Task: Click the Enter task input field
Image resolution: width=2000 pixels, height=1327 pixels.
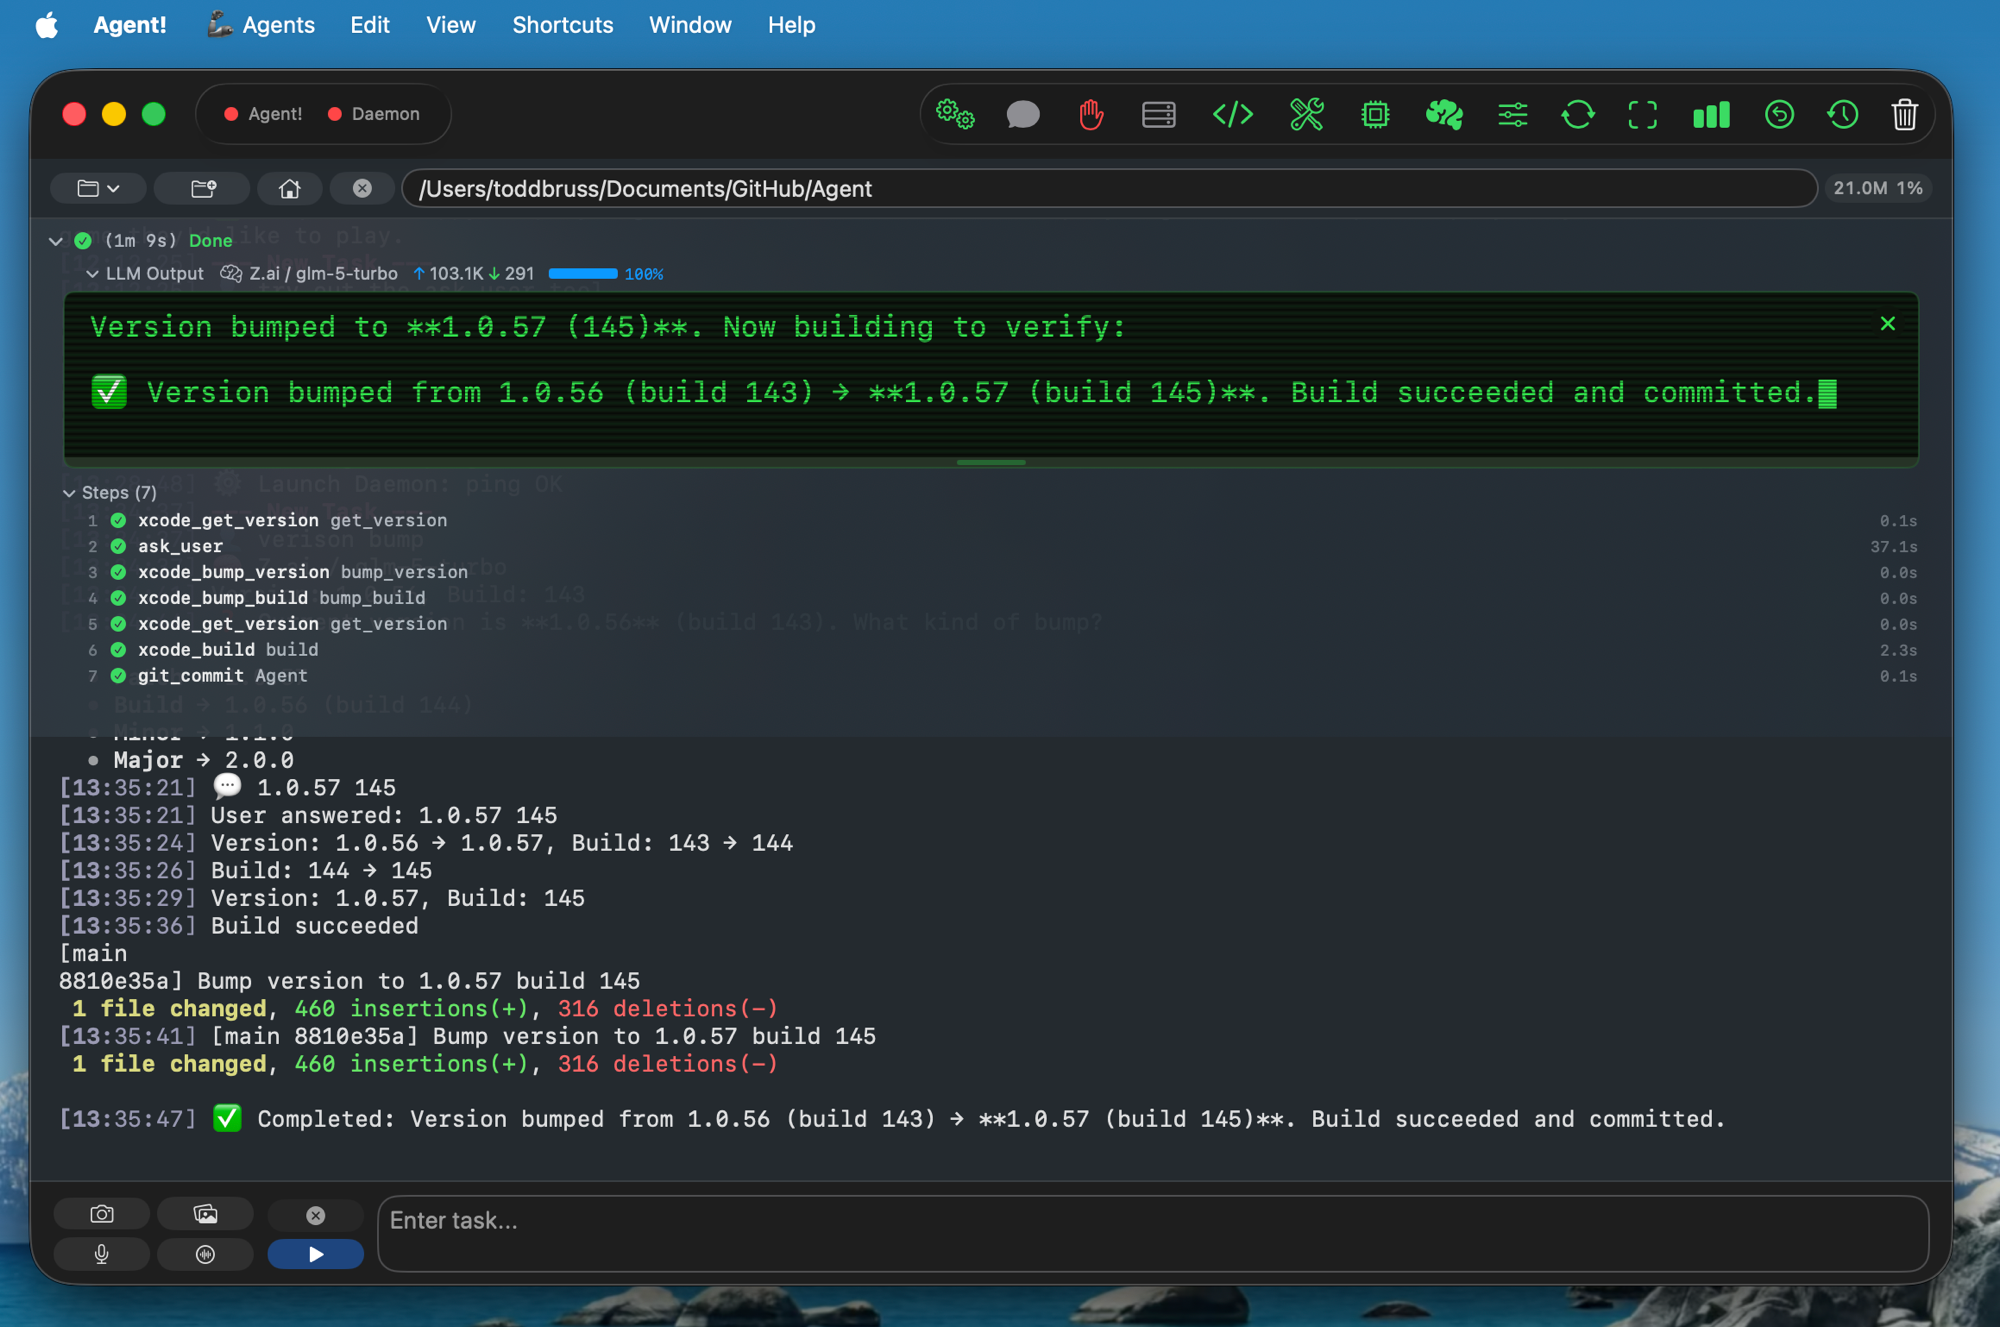Action: click(x=1150, y=1233)
